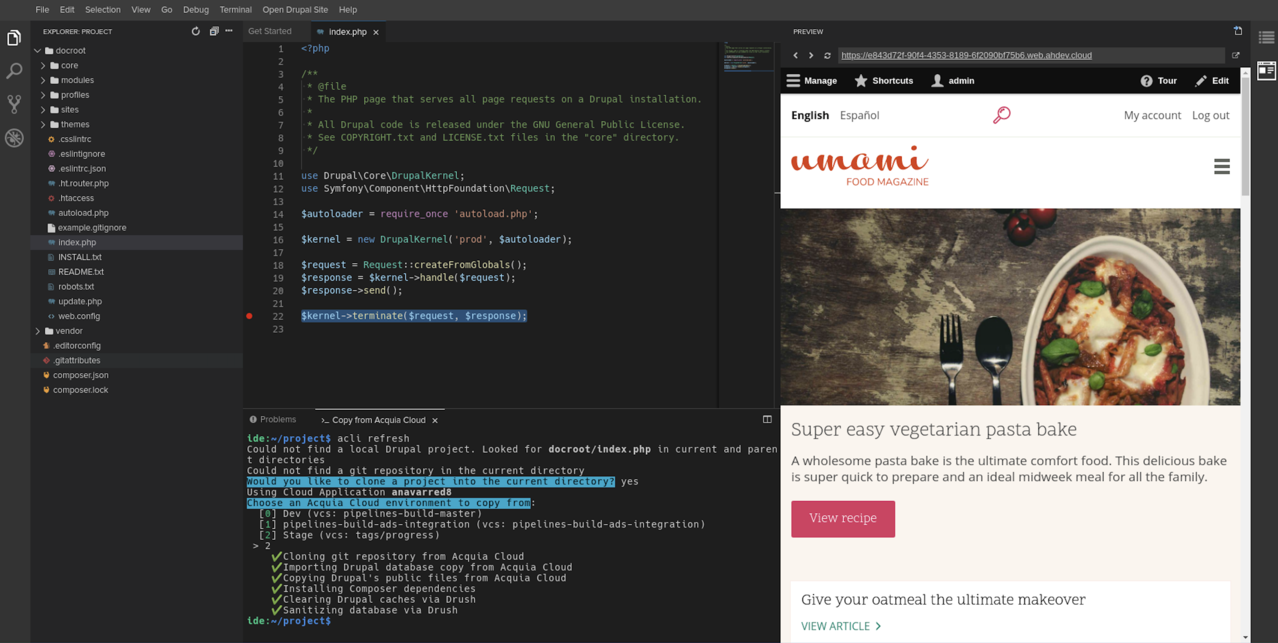The width and height of the screenshot is (1278, 643).
Task: Open composer.json in Explorer
Action: coord(80,375)
